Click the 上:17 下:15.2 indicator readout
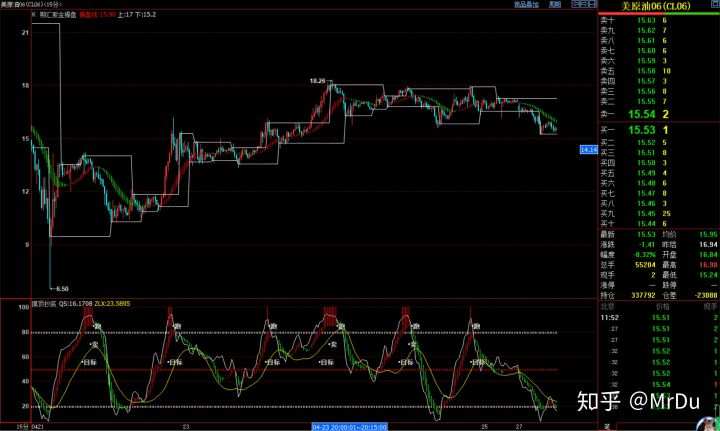720x431 pixels. (137, 15)
